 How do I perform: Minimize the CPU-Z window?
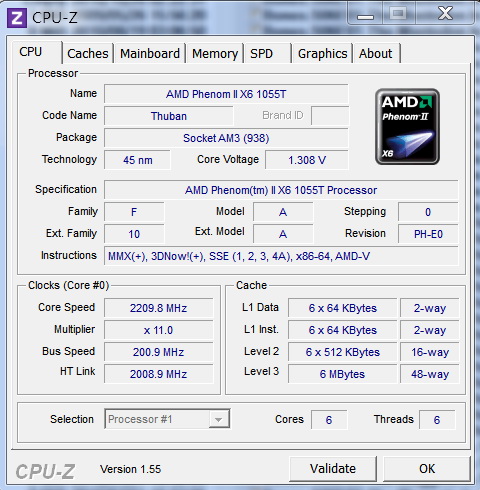365,14
